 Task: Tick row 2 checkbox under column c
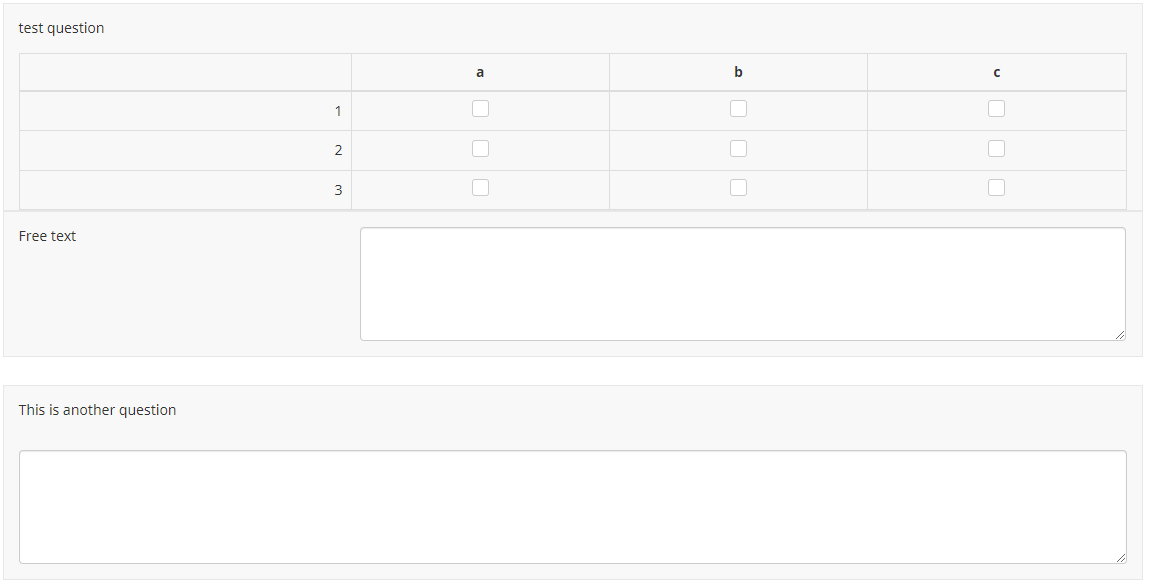pos(996,149)
